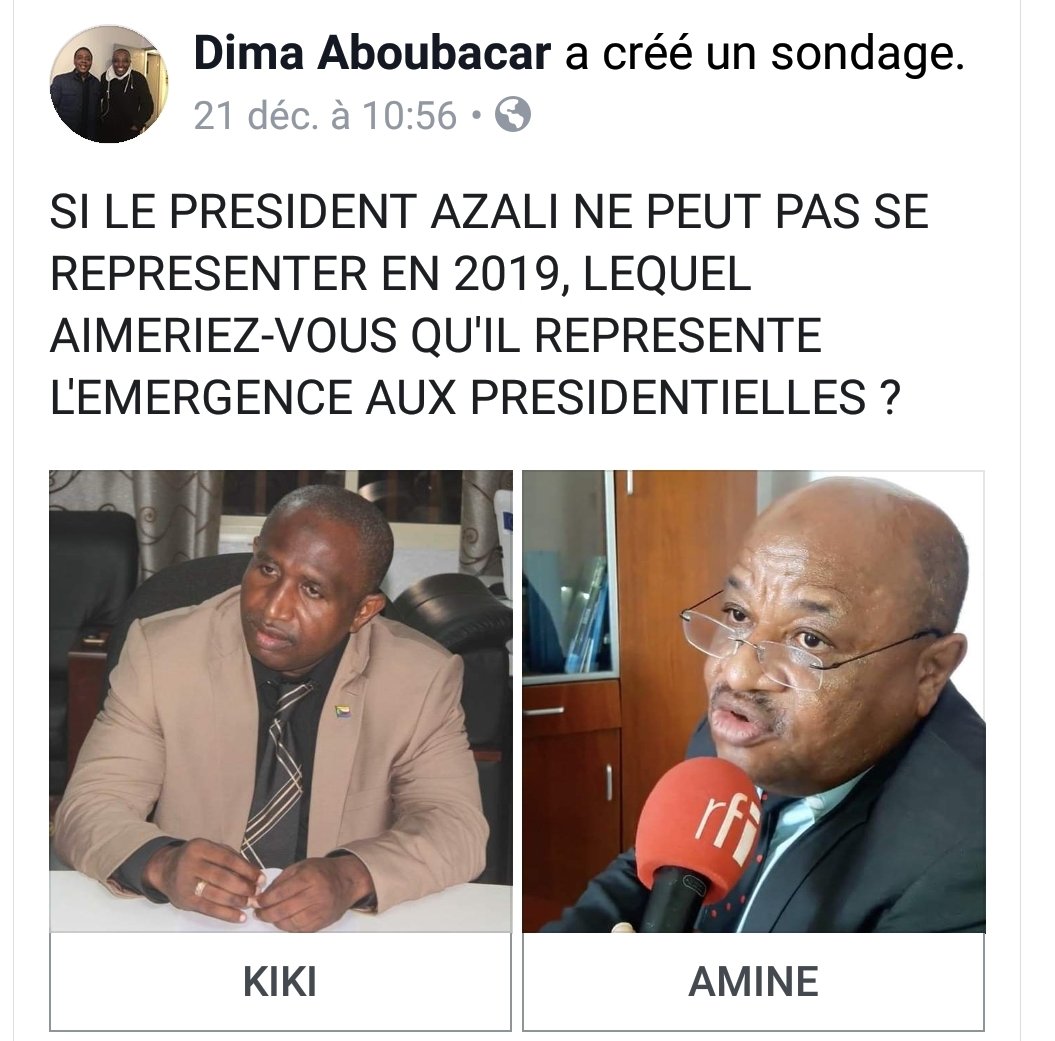Open the 21 déc. à 10:56 timestamp
The image size is (1055, 1041).
(x=326, y=116)
